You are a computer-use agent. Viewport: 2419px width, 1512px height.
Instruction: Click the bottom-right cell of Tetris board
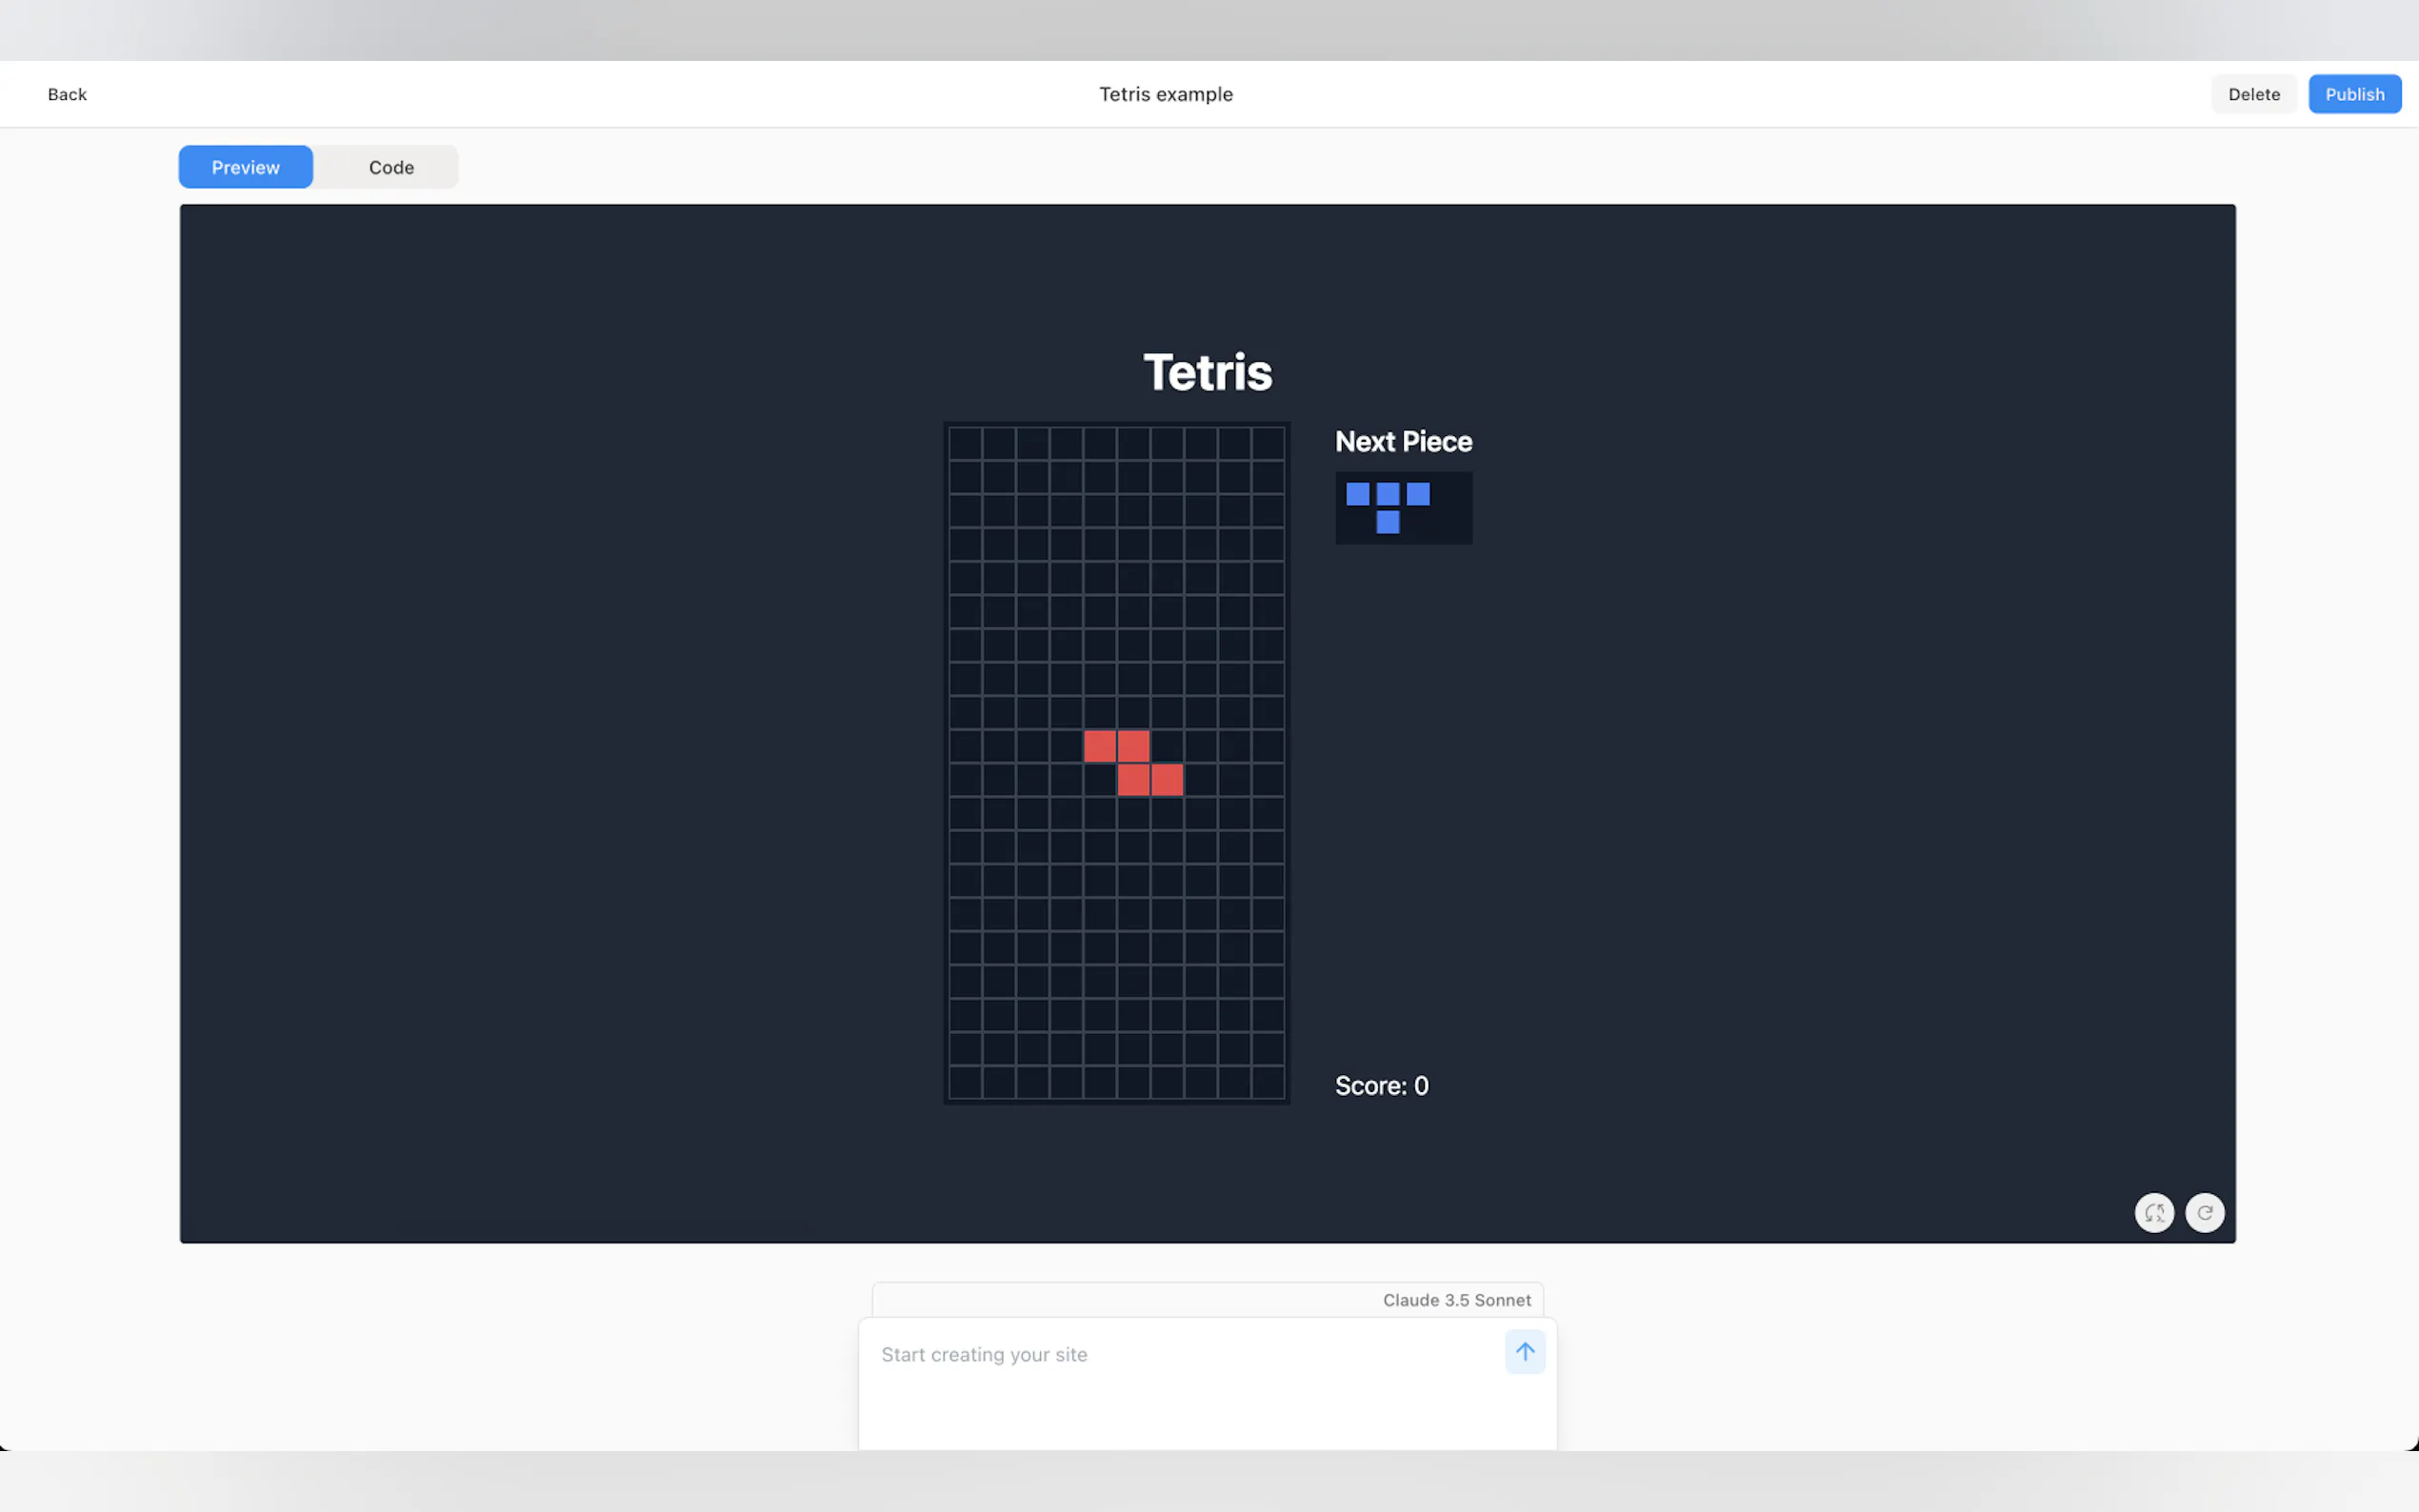coord(1267,1082)
